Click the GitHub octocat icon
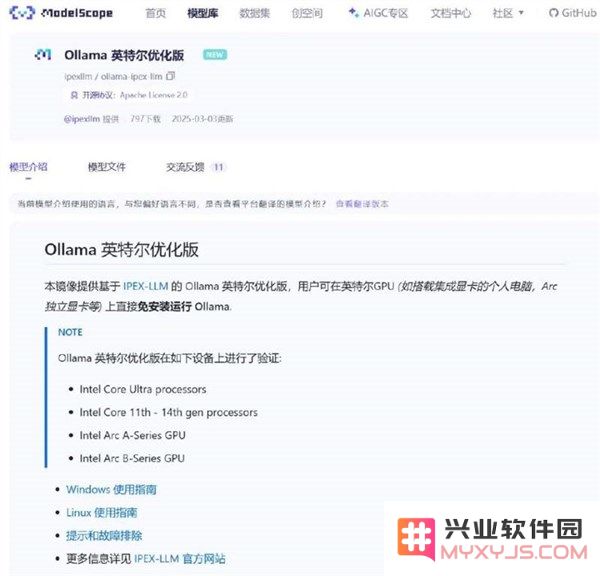The height and width of the screenshot is (576, 600). tap(553, 13)
